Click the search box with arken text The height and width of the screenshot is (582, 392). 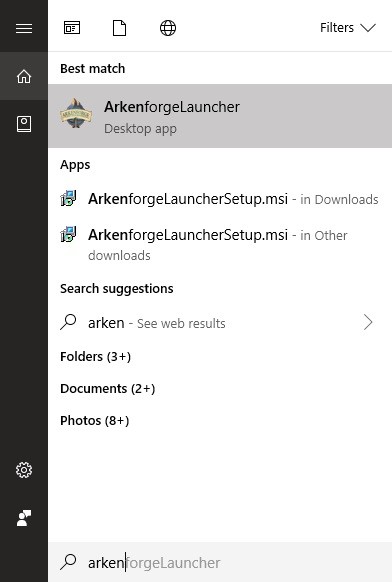[220, 562]
